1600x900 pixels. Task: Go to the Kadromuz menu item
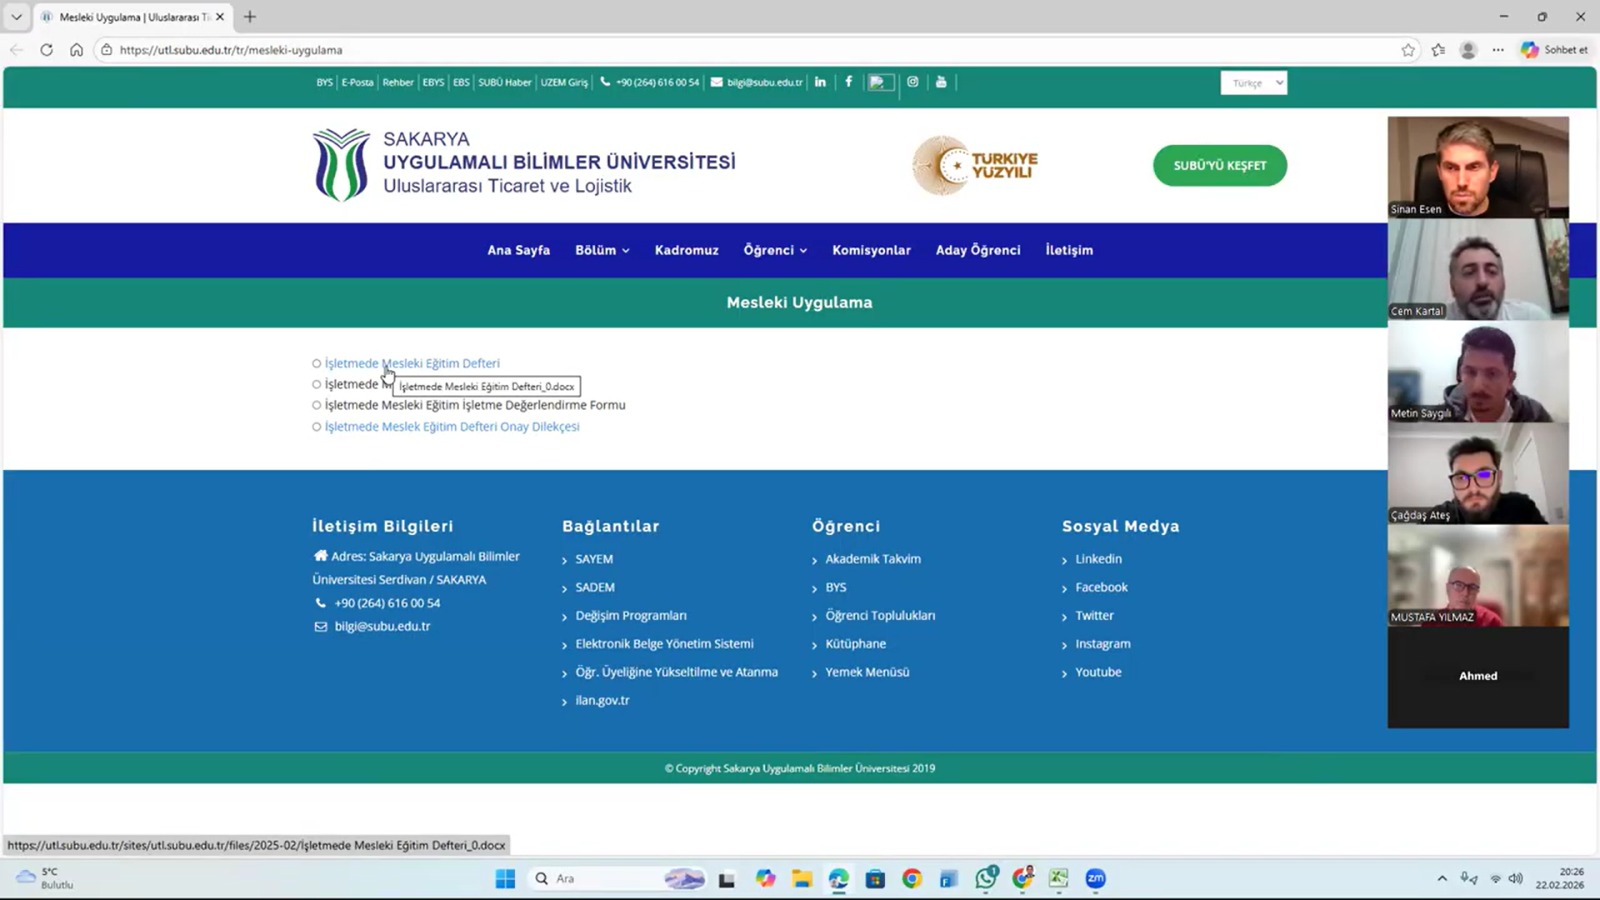tap(686, 250)
